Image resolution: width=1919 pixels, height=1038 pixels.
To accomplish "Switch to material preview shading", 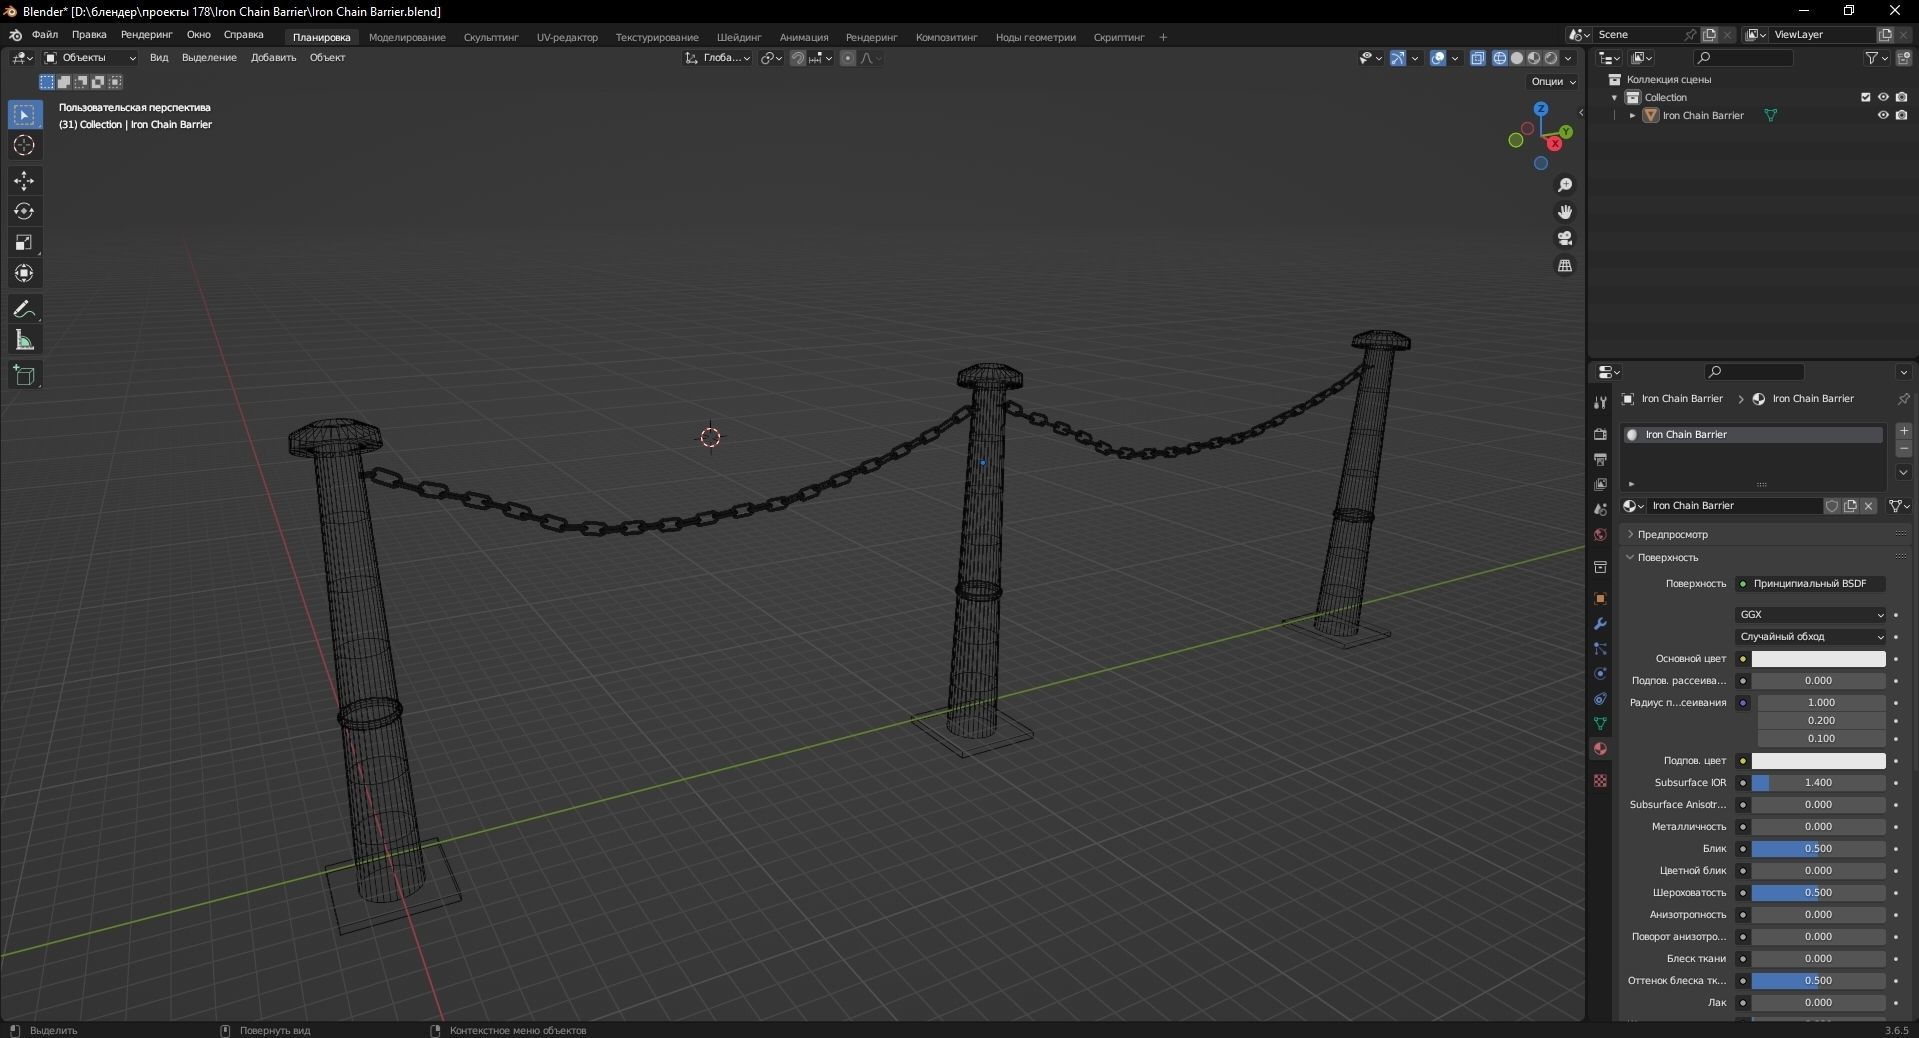I will pyautogui.click(x=1534, y=58).
